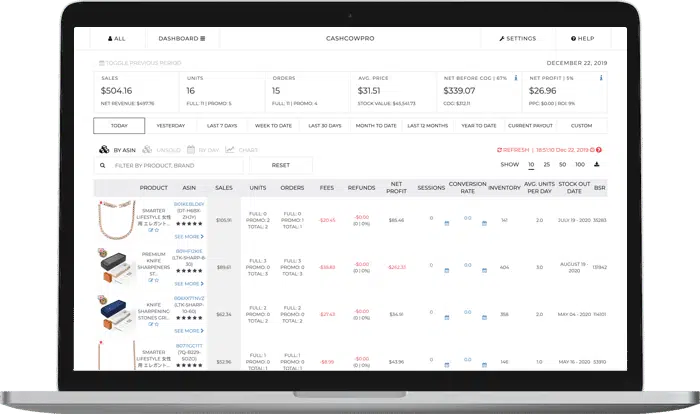The height and width of the screenshot is (414, 700).
Task: Show 50 rows per page
Action: click(x=562, y=164)
